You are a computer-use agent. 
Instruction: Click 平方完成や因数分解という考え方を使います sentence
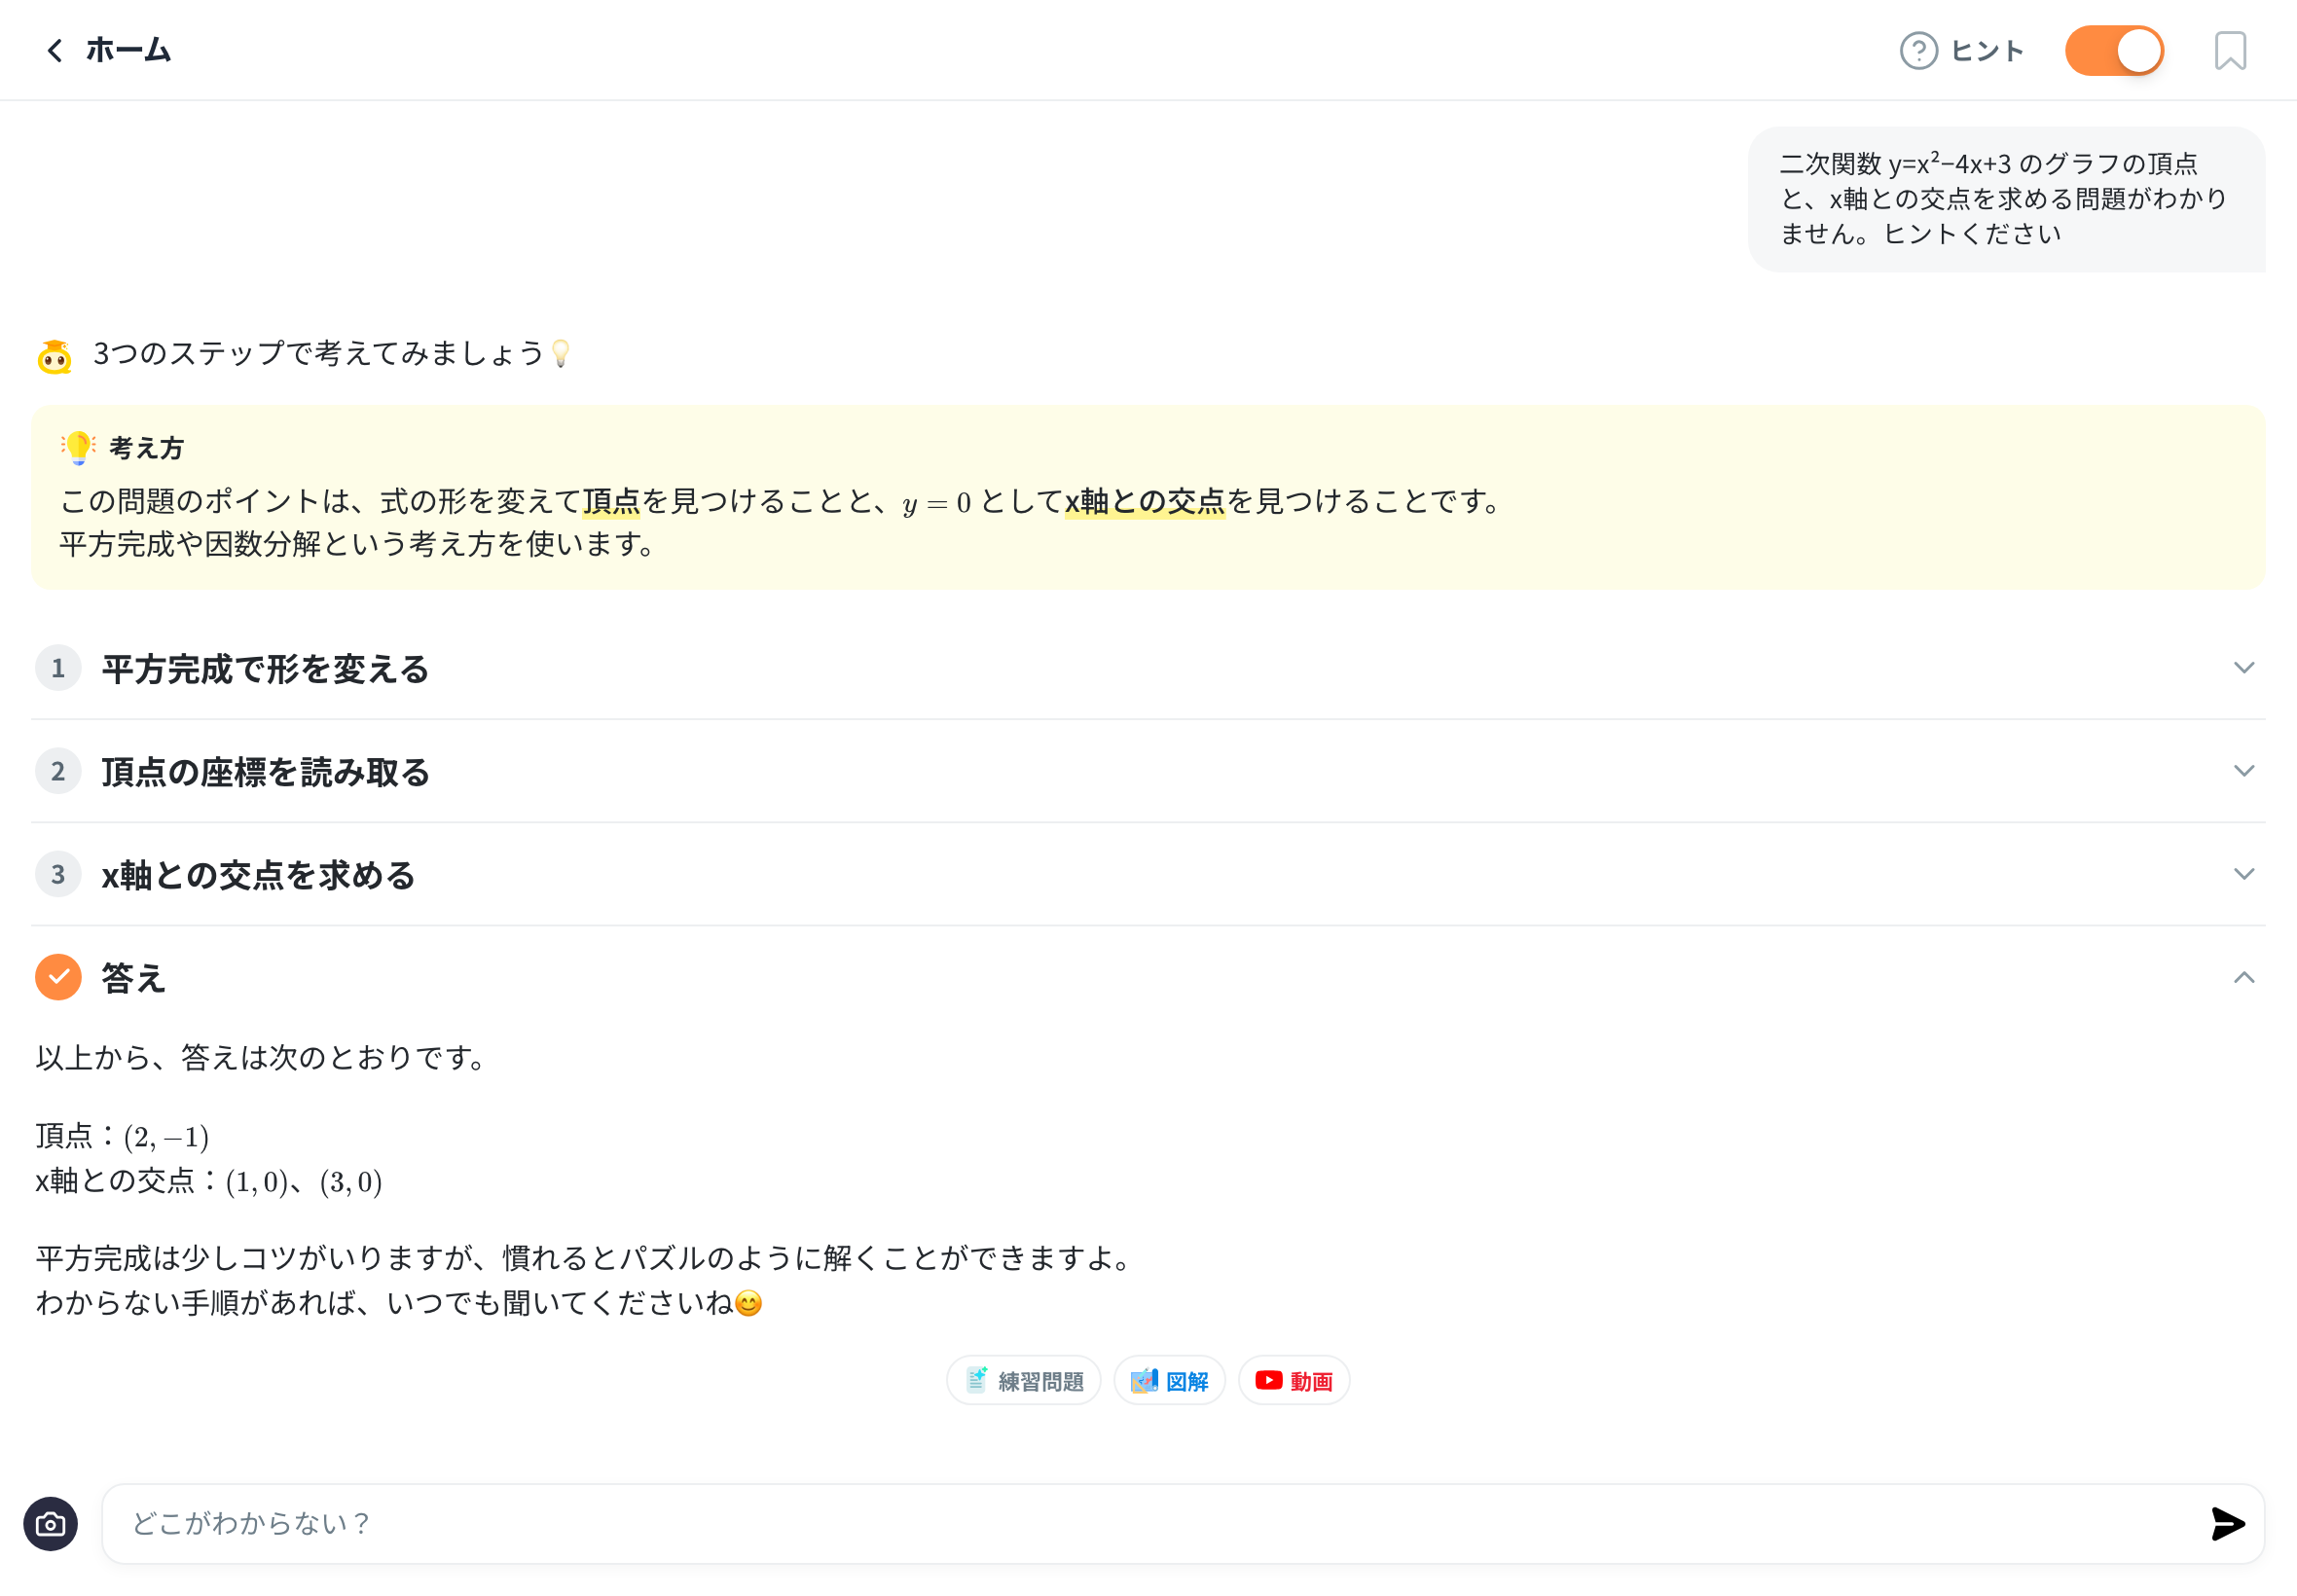(359, 544)
